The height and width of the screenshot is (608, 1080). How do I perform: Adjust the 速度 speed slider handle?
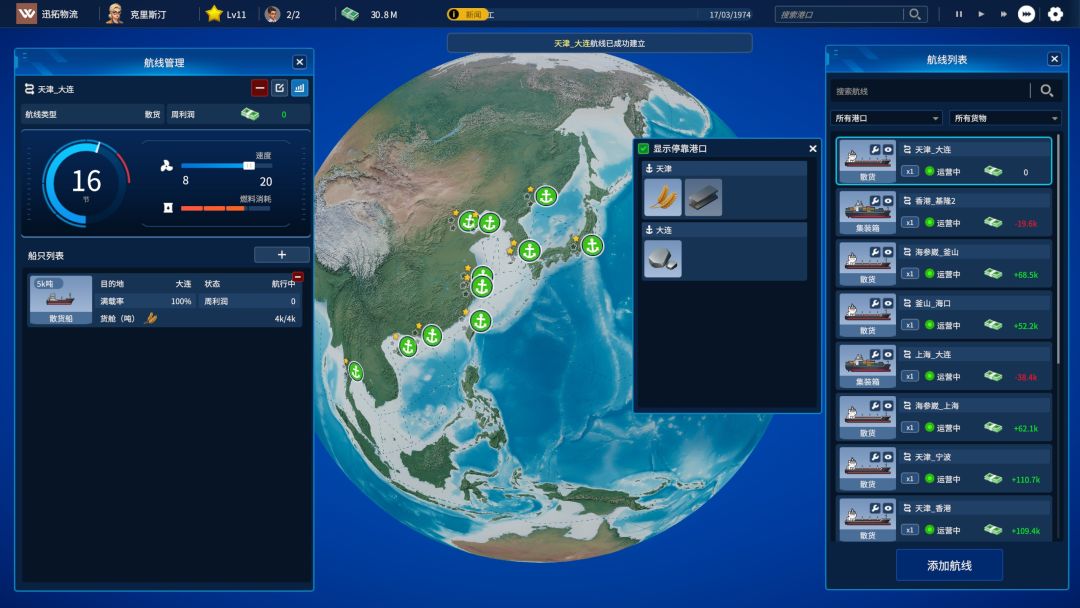click(x=249, y=165)
